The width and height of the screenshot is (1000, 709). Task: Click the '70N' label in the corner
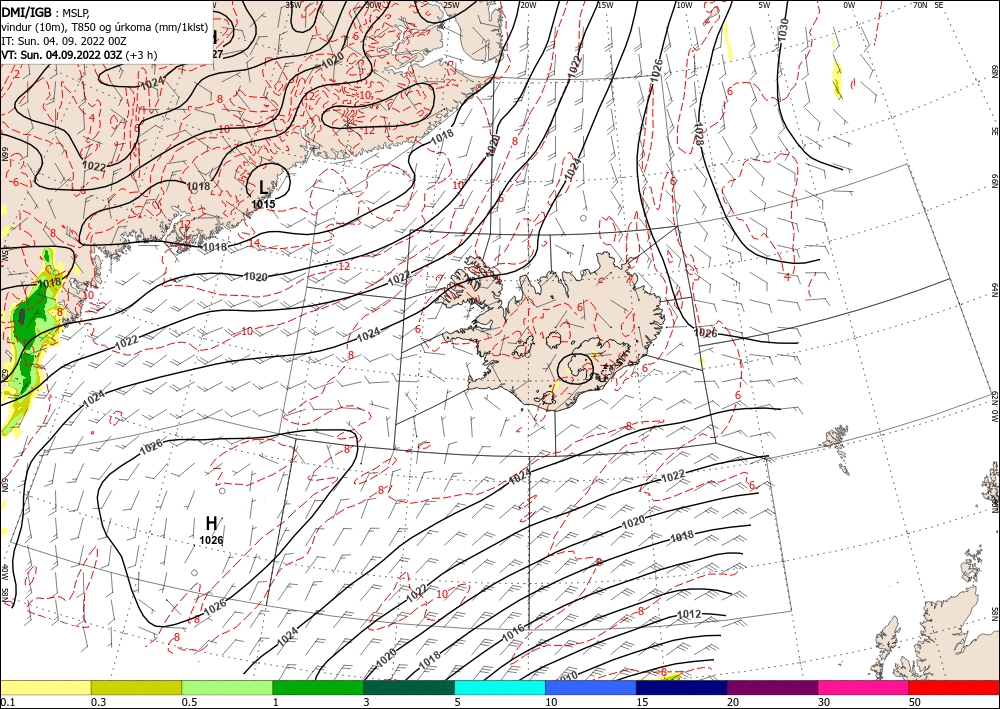[920, 5]
